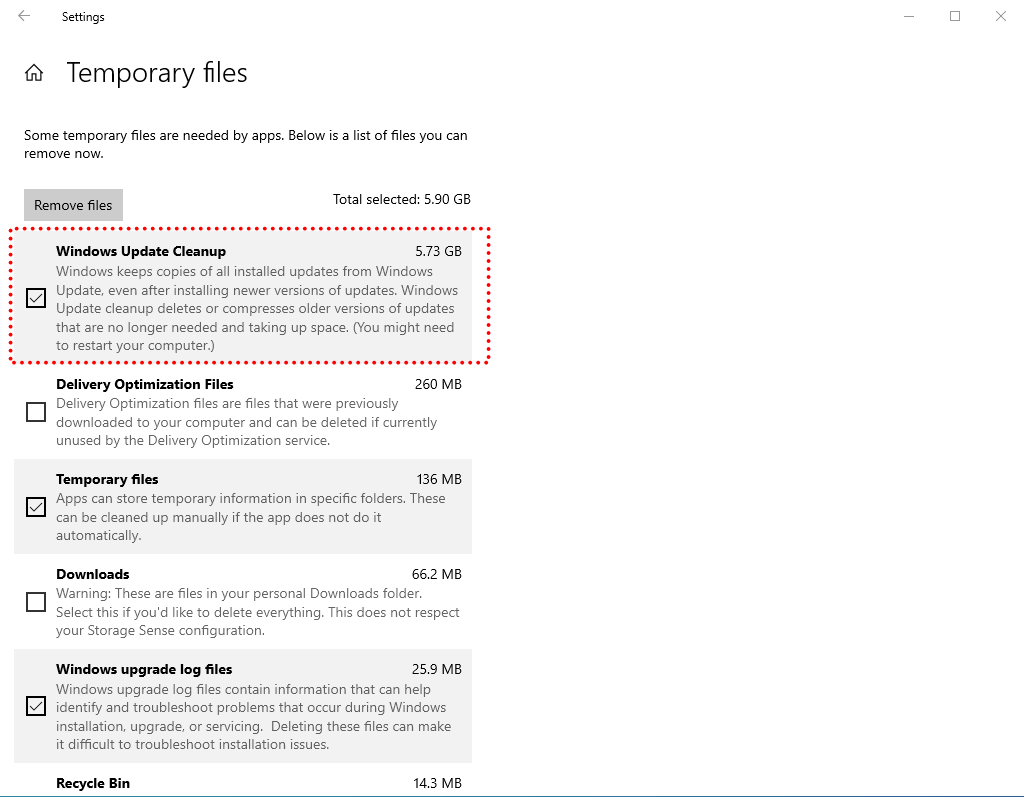Click the Settings window title text
The image size is (1024, 797).
point(83,17)
